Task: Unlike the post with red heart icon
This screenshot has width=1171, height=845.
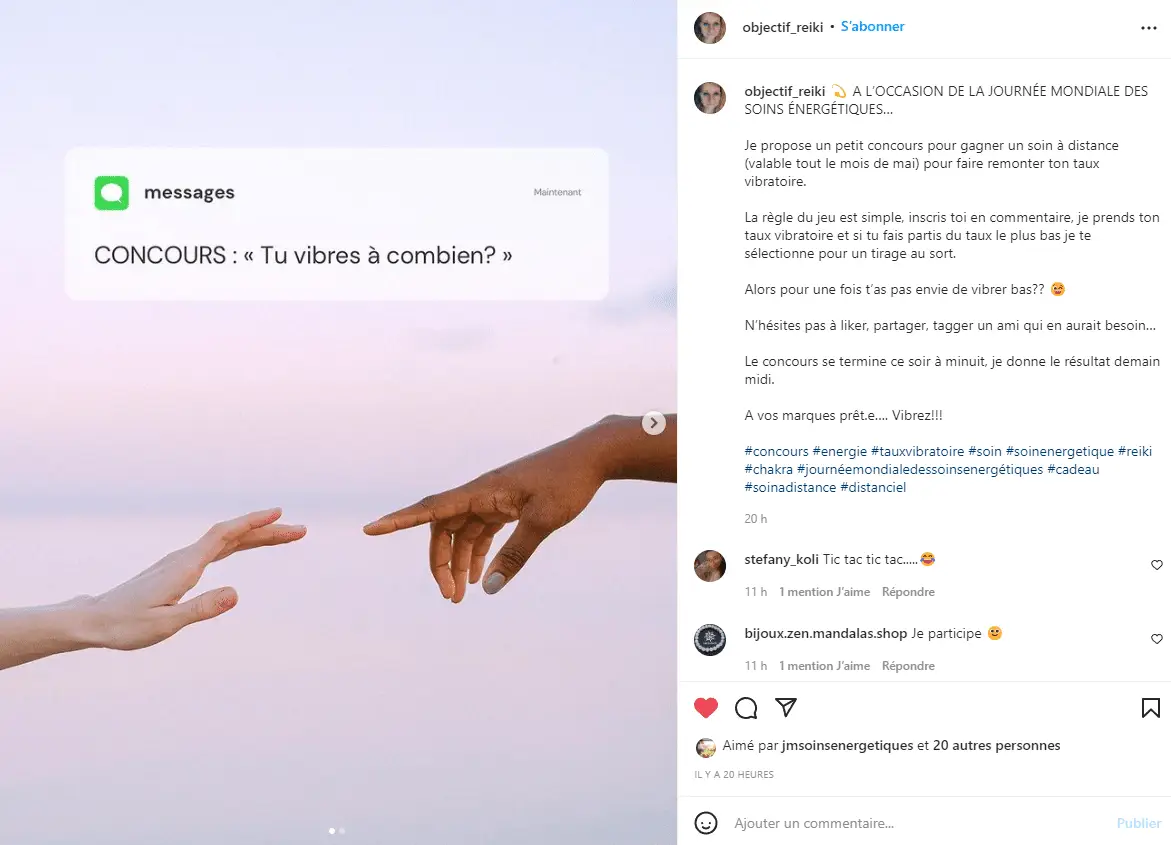Action: point(706,708)
